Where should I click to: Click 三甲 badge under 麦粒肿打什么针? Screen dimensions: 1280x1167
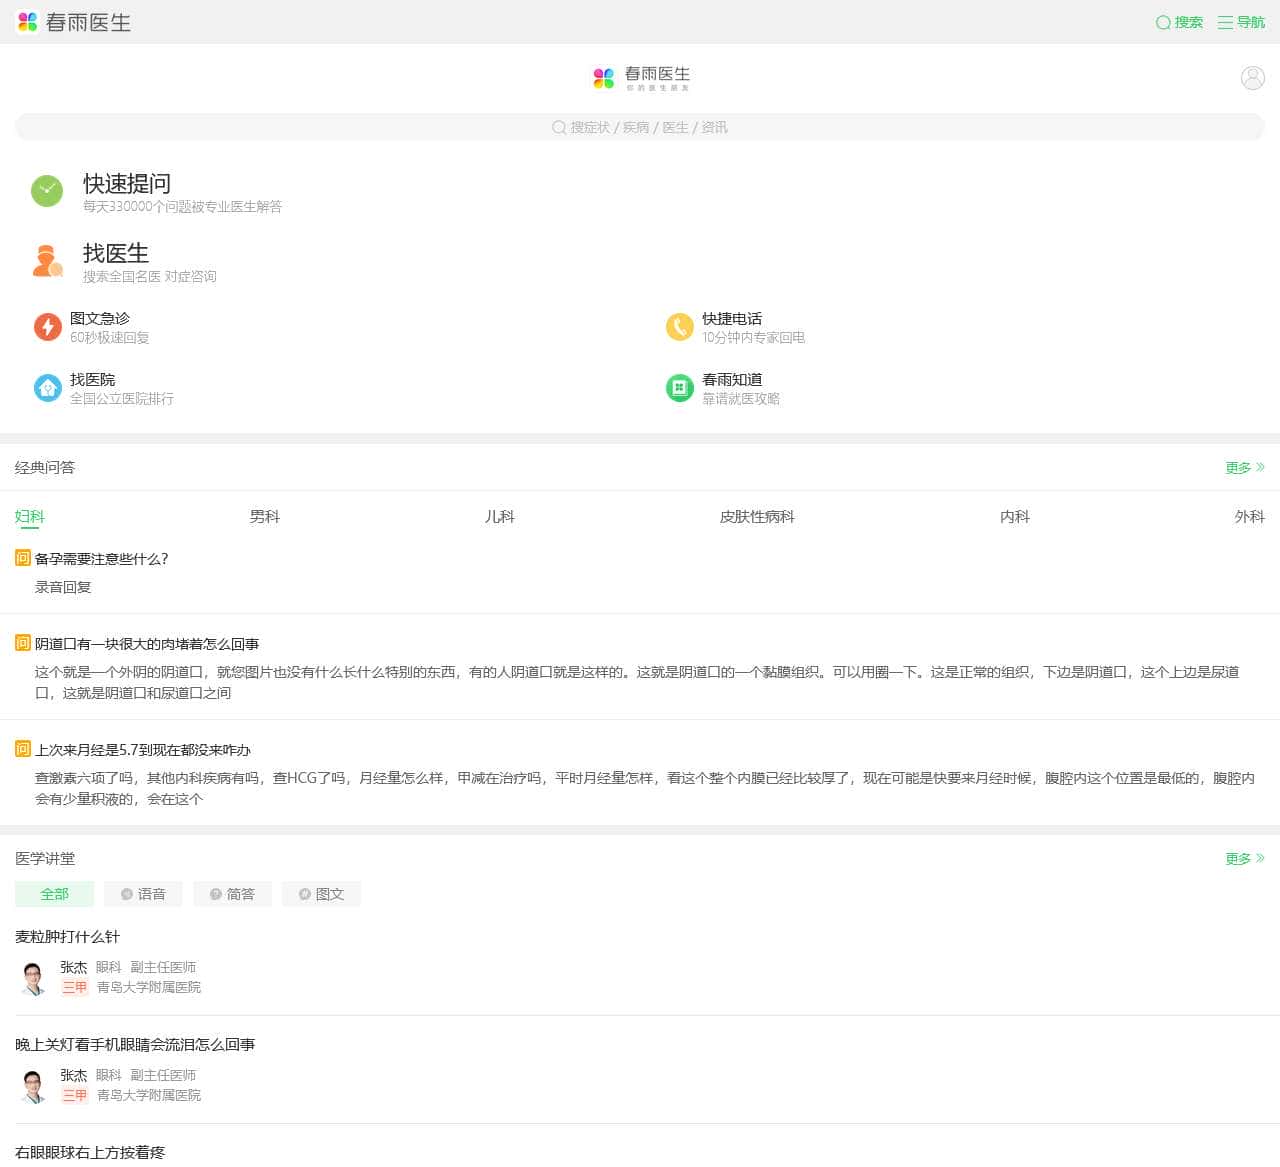(x=75, y=987)
